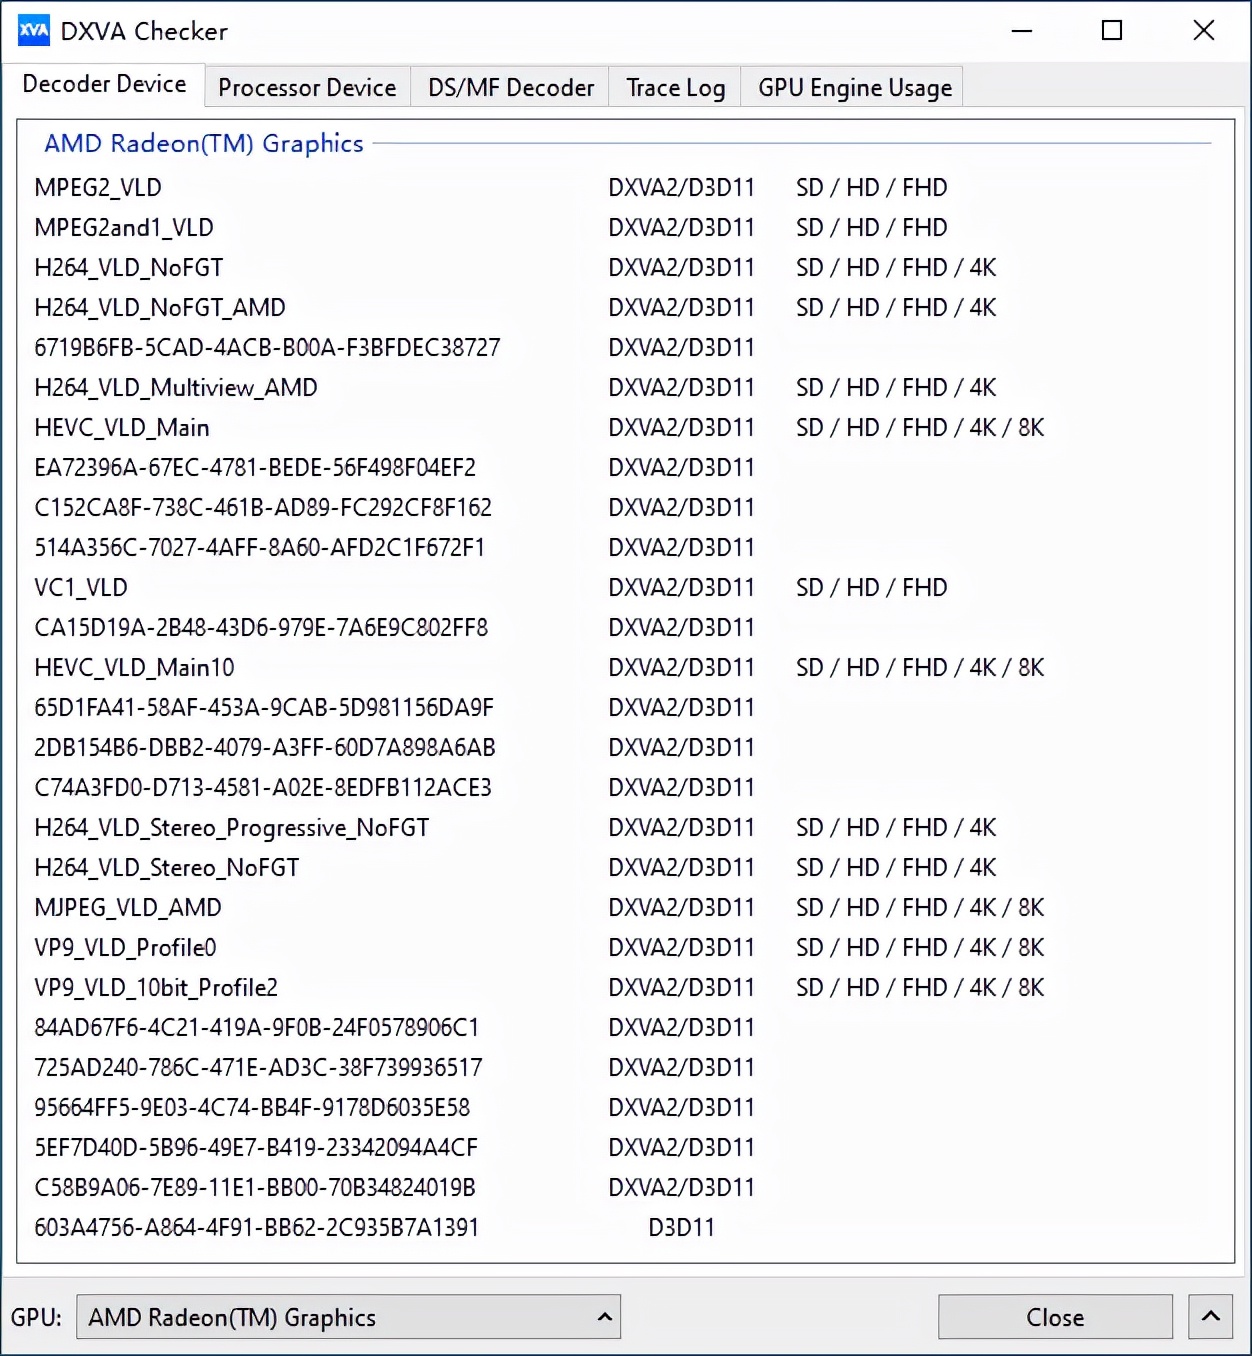Select the MPEG2_VLD row
Screen dimensions: 1252x1356
98,187
